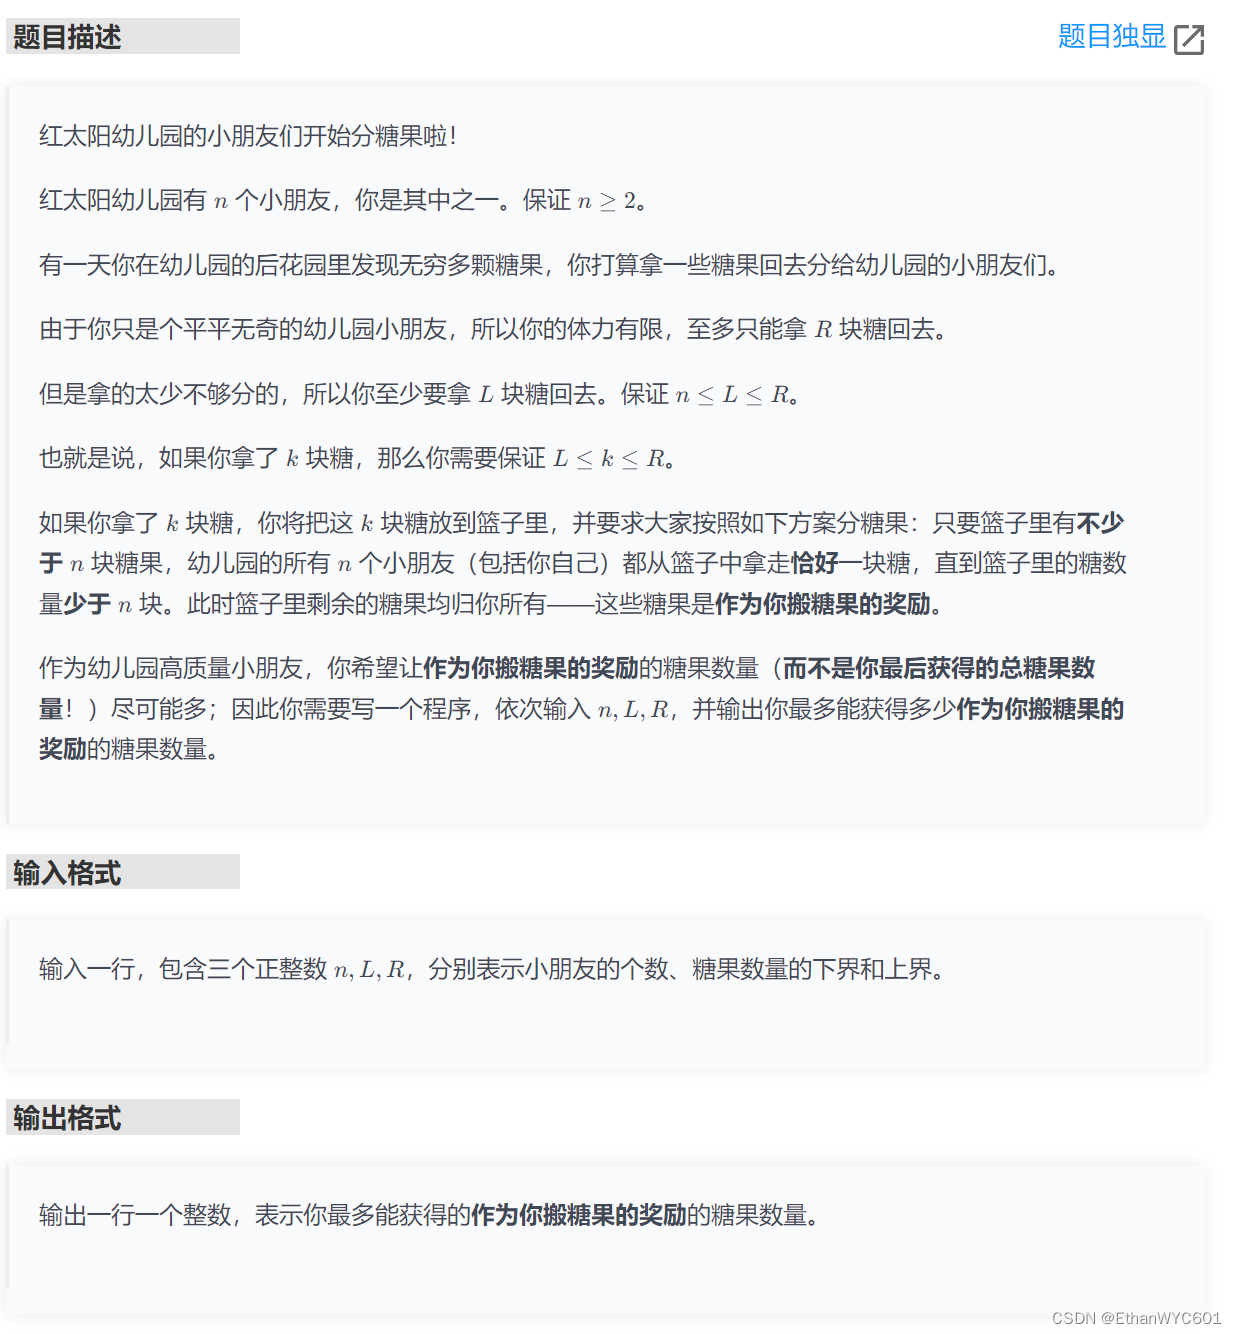
Task: Click the CSDN @EthanWYC601 watermark
Action: [1136, 1318]
